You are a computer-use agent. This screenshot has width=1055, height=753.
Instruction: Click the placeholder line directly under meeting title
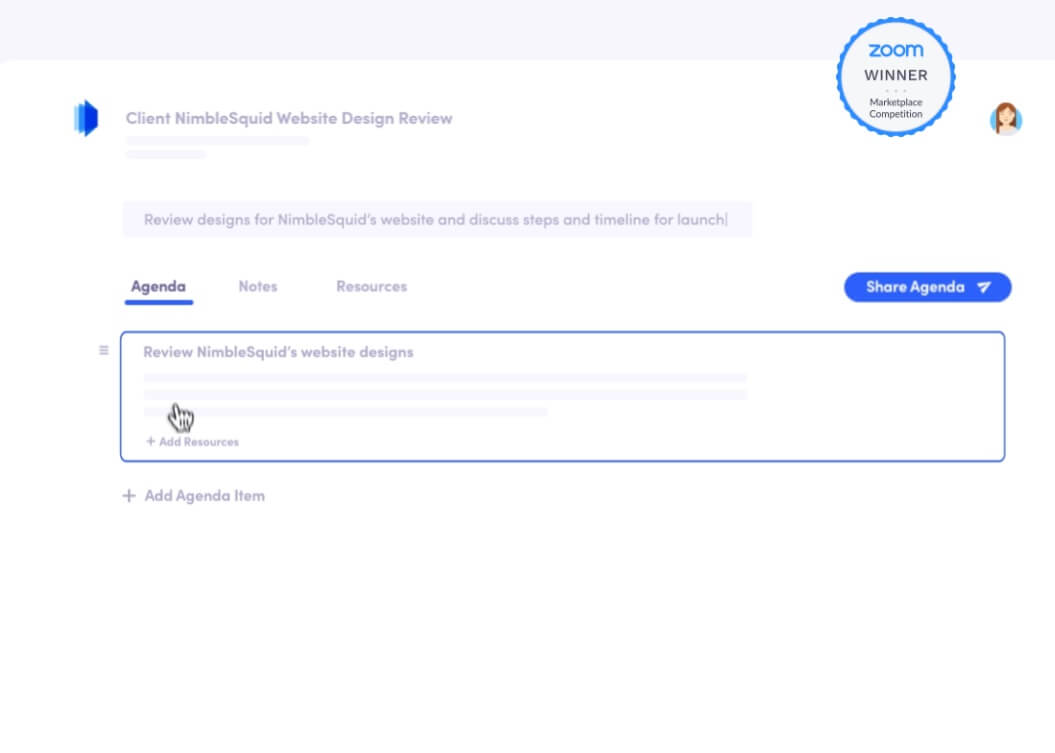tap(217, 141)
